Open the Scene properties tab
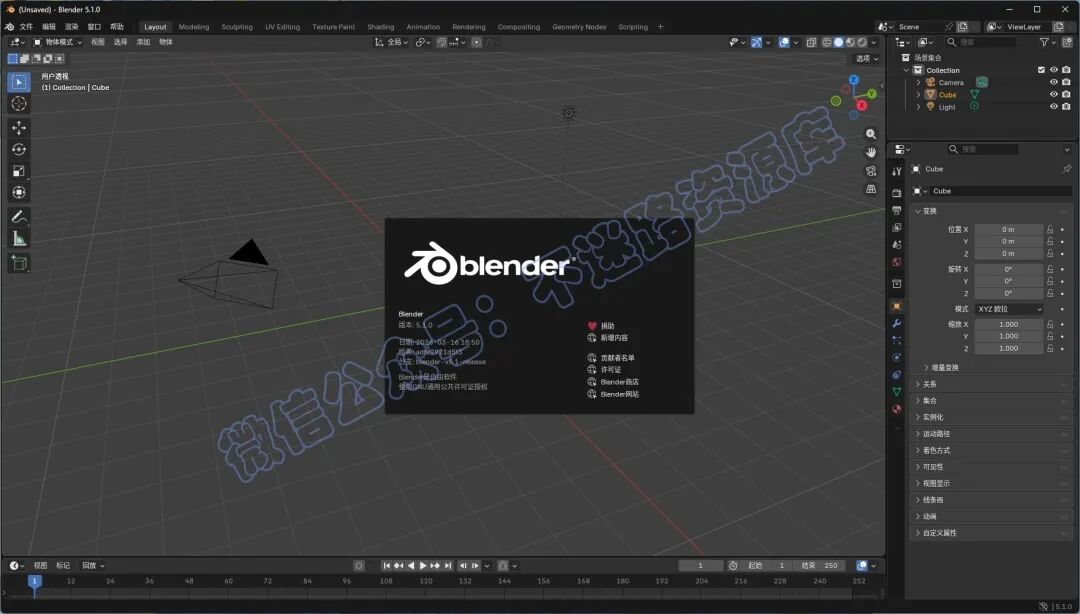Viewport: 1080px width, 614px height. click(x=896, y=245)
